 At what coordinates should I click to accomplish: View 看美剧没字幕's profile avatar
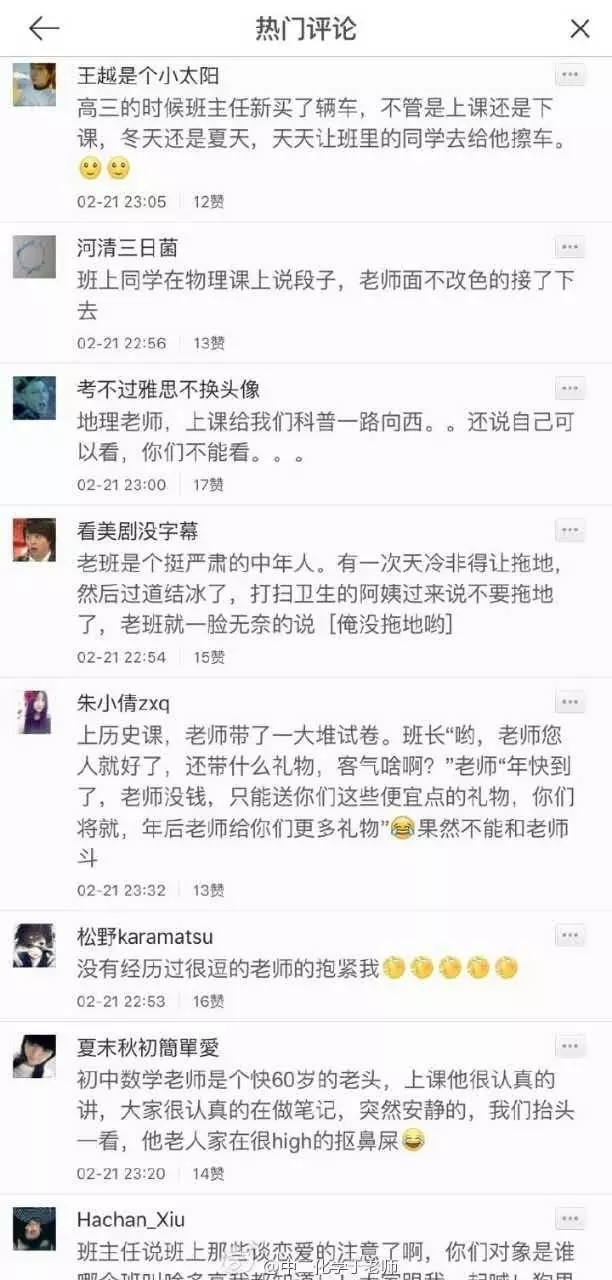[x=34, y=540]
